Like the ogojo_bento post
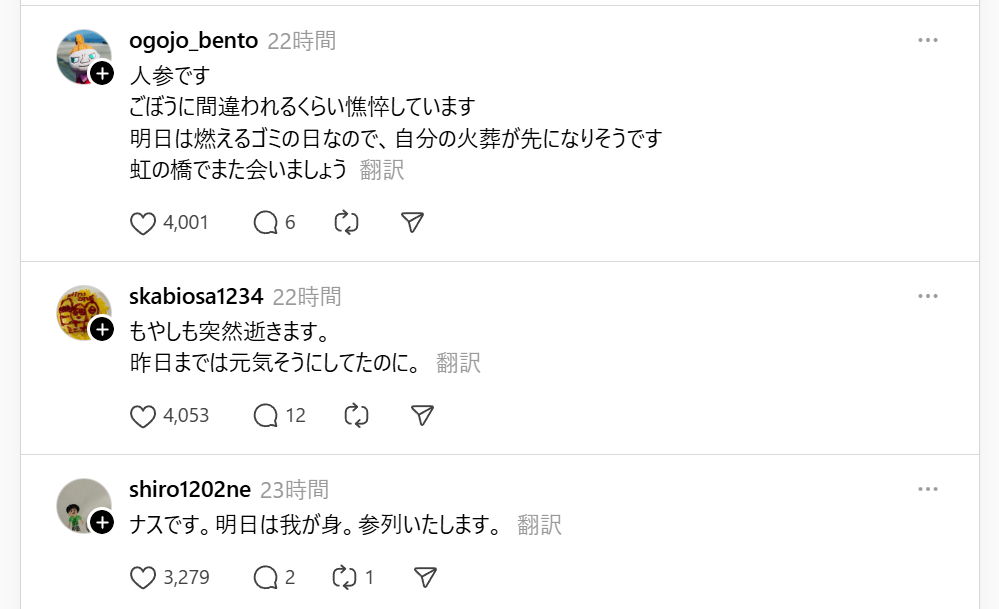The height and width of the screenshot is (609, 999). [144, 223]
